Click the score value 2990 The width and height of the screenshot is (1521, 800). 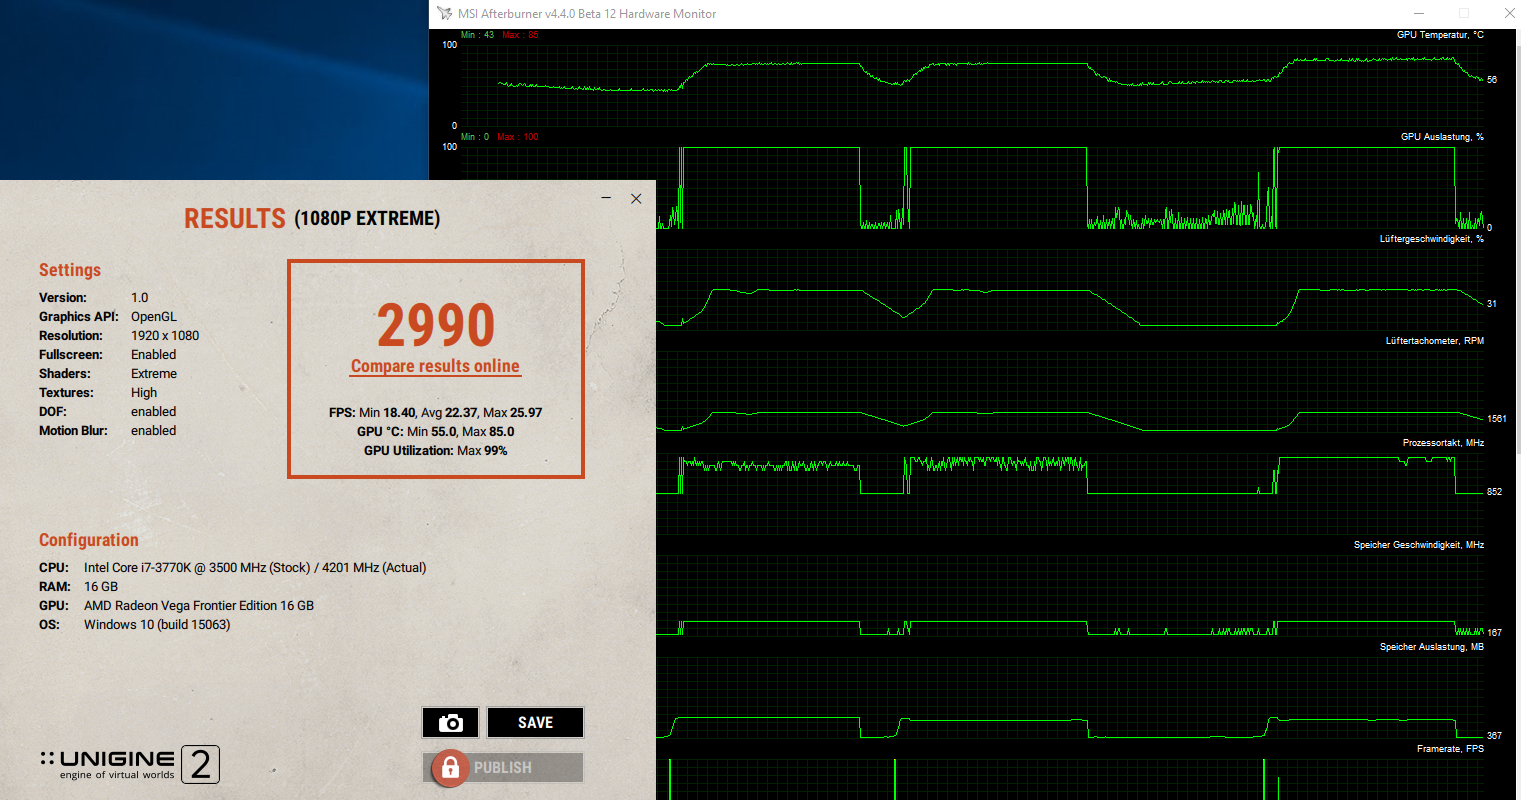(436, 325)
